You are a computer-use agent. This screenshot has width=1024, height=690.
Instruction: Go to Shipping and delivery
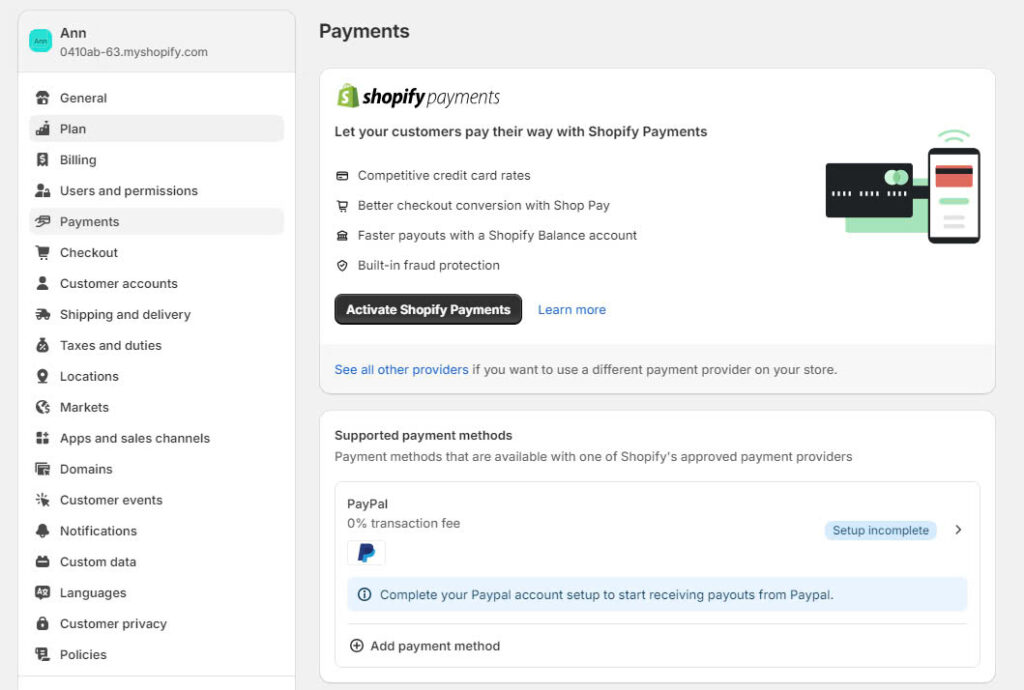(157, 315)
